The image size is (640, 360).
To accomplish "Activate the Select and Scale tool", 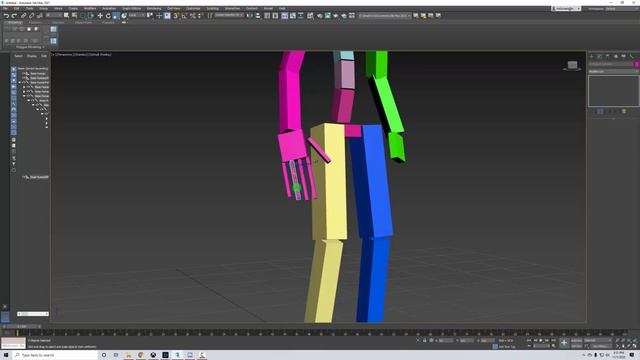I will (116, 16).
